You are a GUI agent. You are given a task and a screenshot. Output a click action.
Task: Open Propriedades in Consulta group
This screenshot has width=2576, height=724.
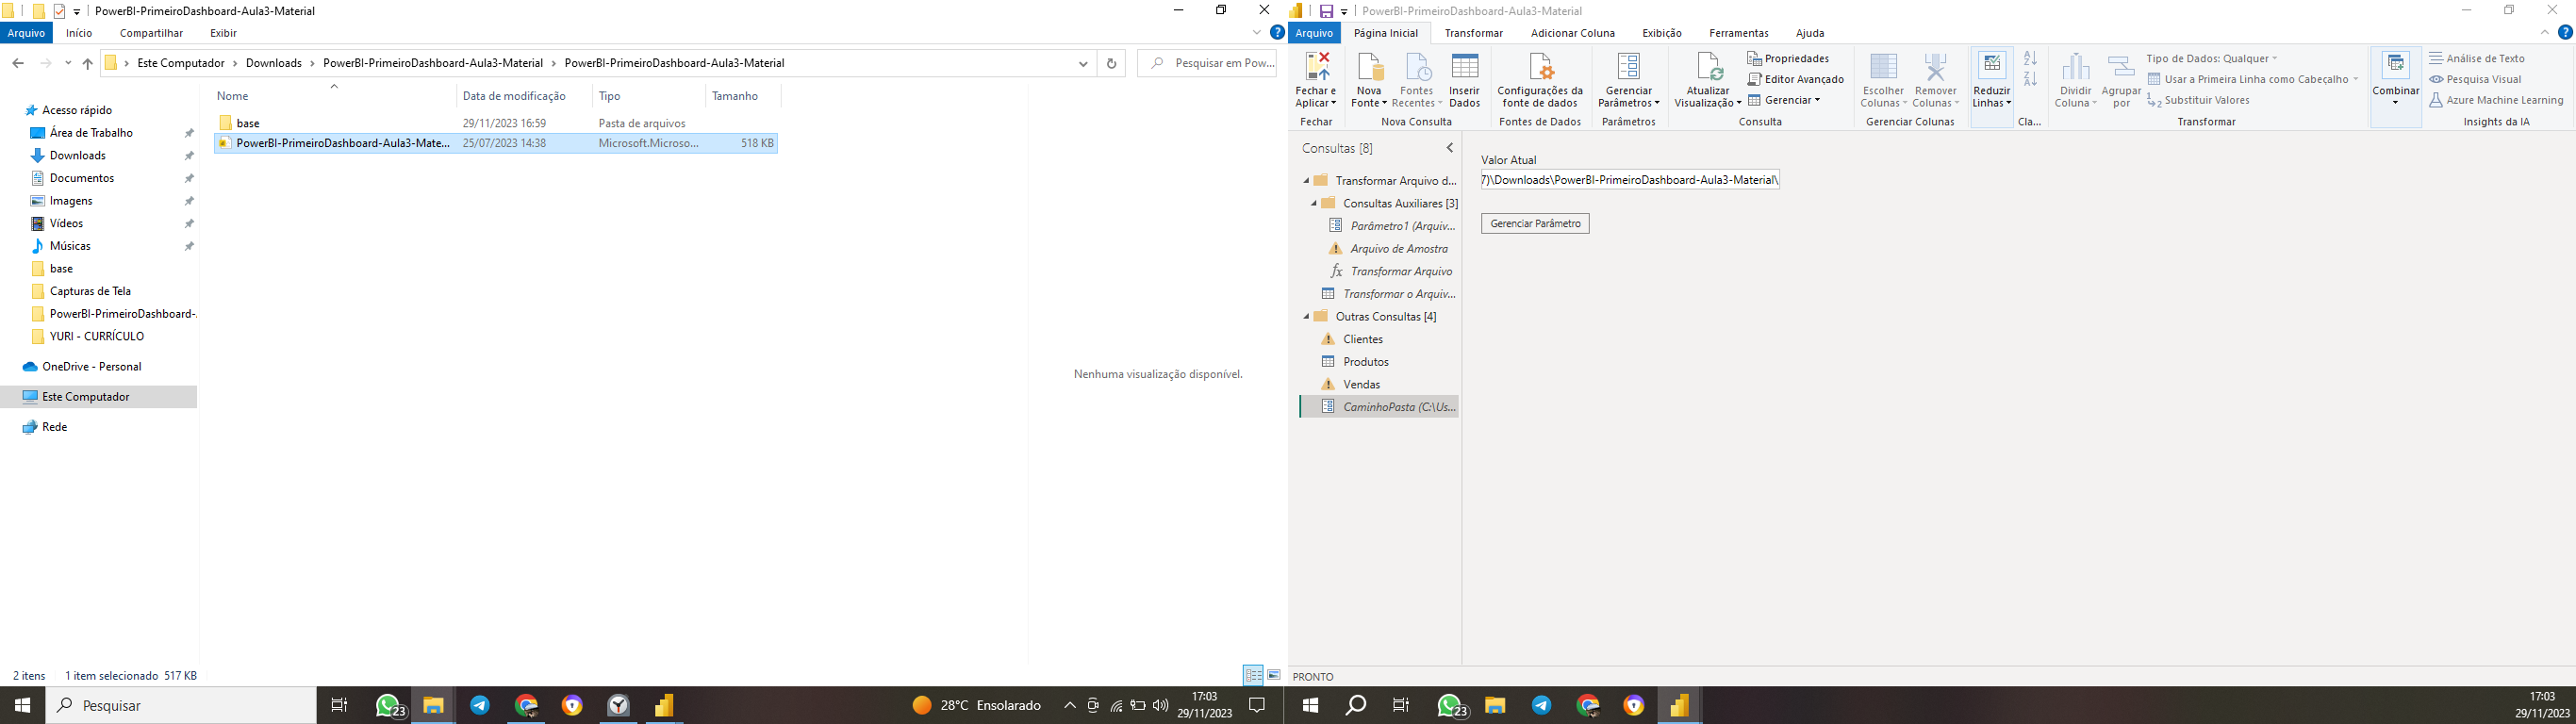coord(1788,58)
